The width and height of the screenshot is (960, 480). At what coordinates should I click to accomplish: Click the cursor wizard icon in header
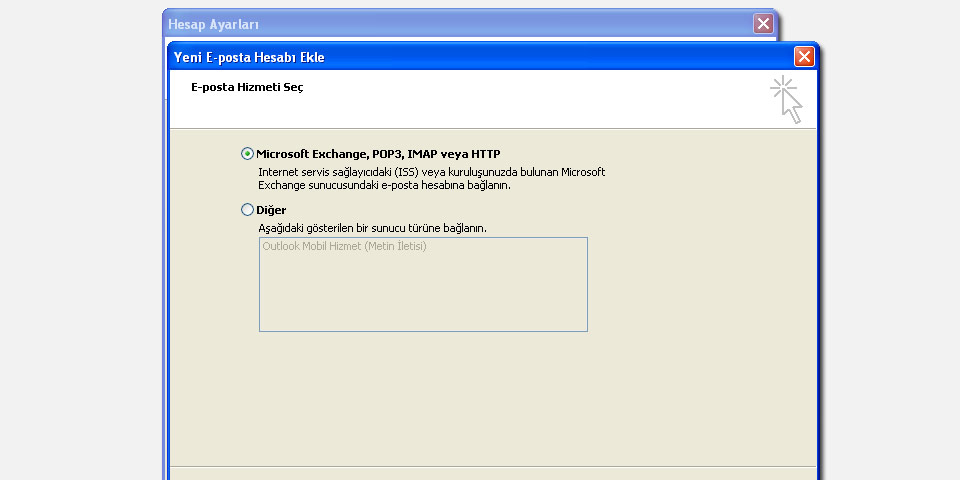pos(787,100)
